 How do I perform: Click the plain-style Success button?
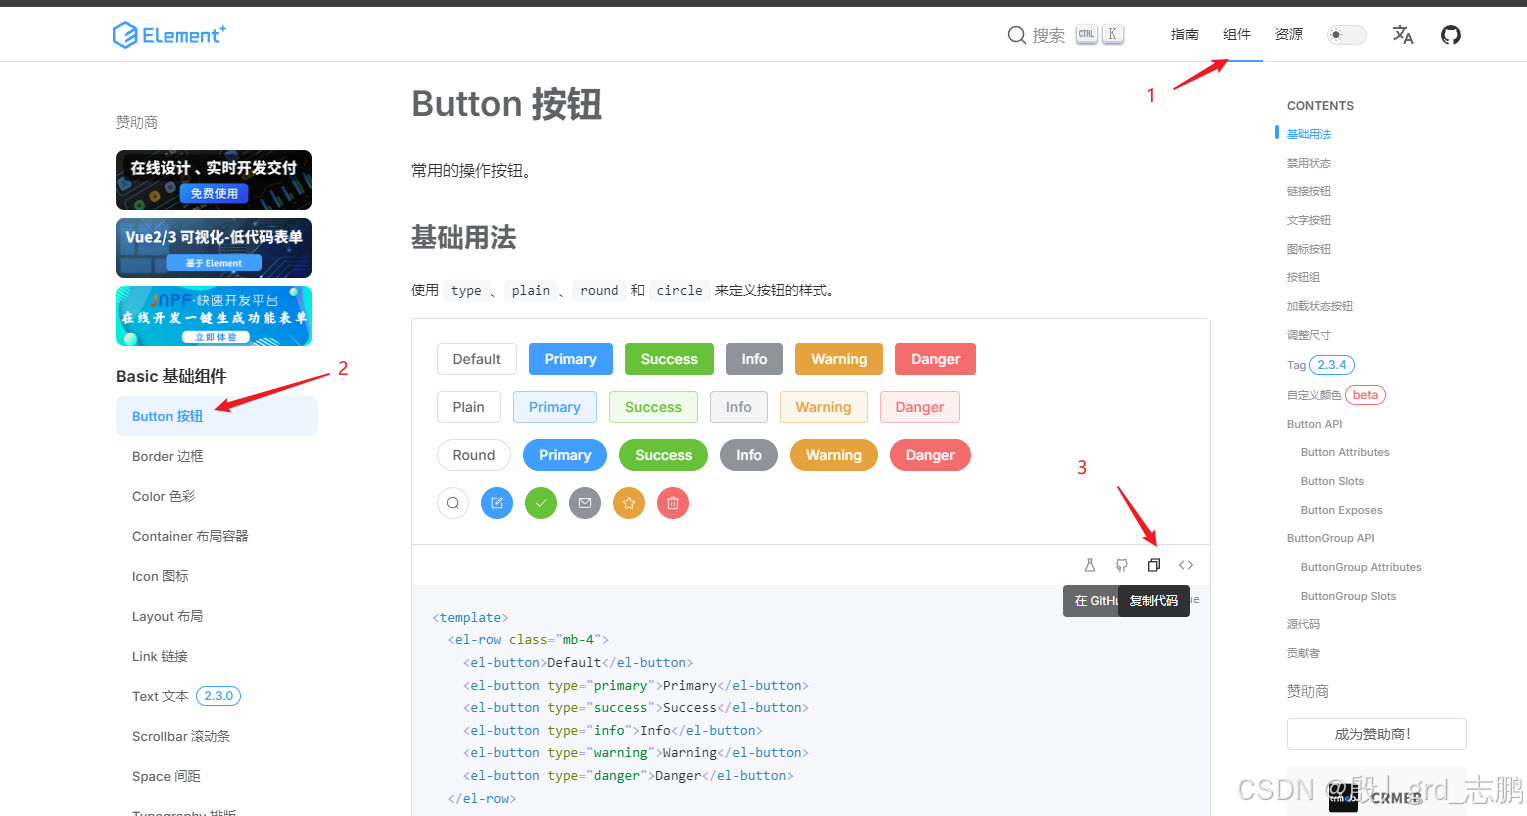[x=653, y=407]
